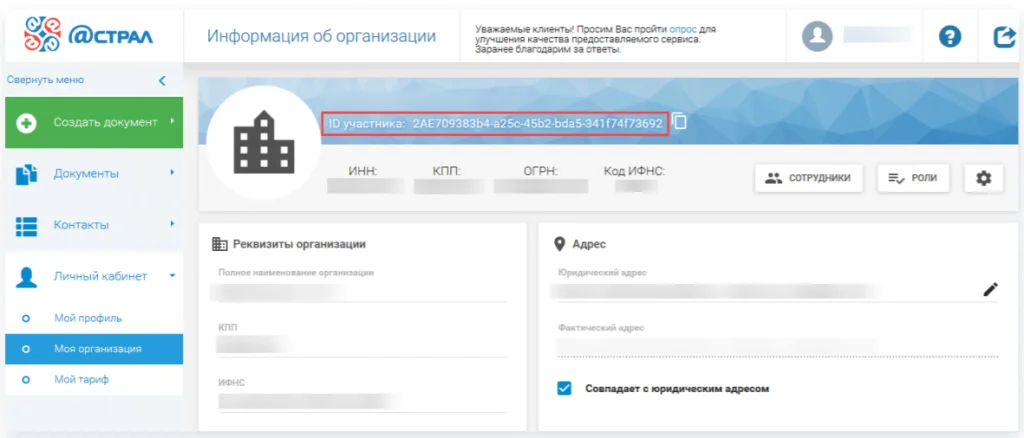
Task: Copy the participant ID to clipboard
Action: 680,121
